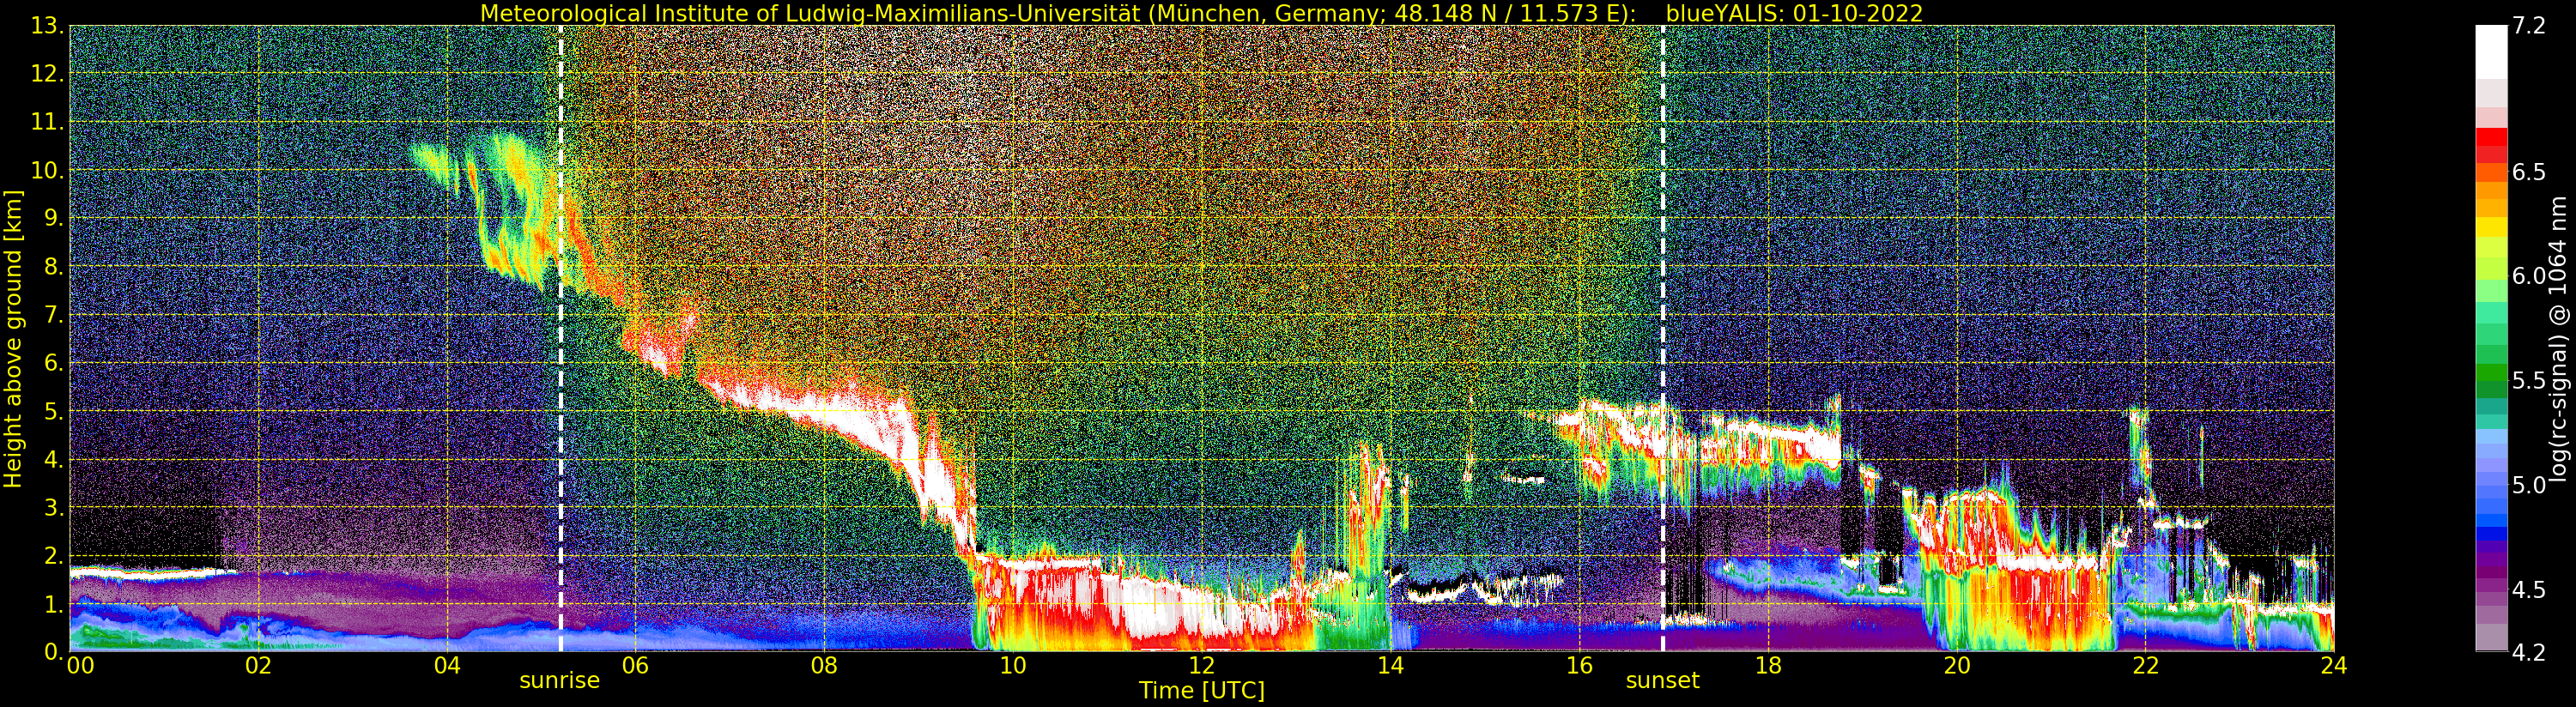Click the y-axis tick label 8
This screenshot has width=2576, height=707.
(x=54, y=267)
